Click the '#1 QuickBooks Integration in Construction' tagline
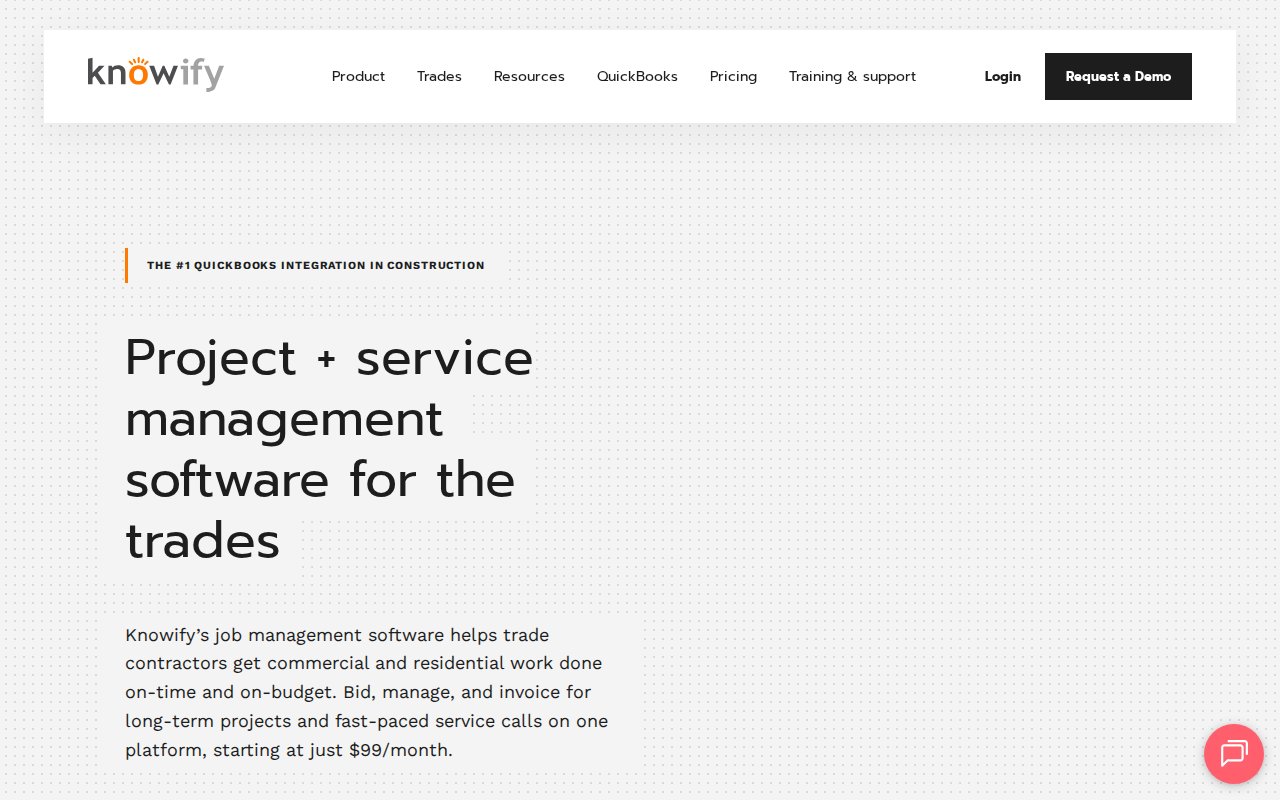Viewport: 1280px width, 800px height. coord(315,266)
